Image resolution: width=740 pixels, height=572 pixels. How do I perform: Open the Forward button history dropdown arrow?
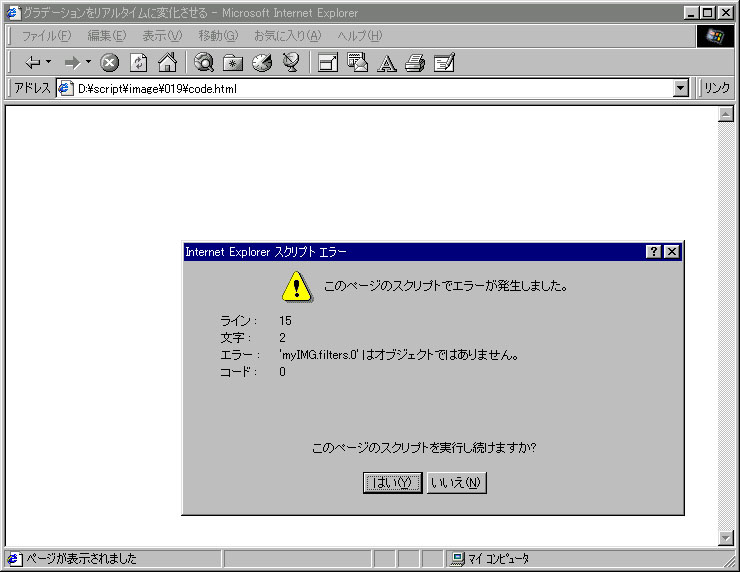click(88, 62)
